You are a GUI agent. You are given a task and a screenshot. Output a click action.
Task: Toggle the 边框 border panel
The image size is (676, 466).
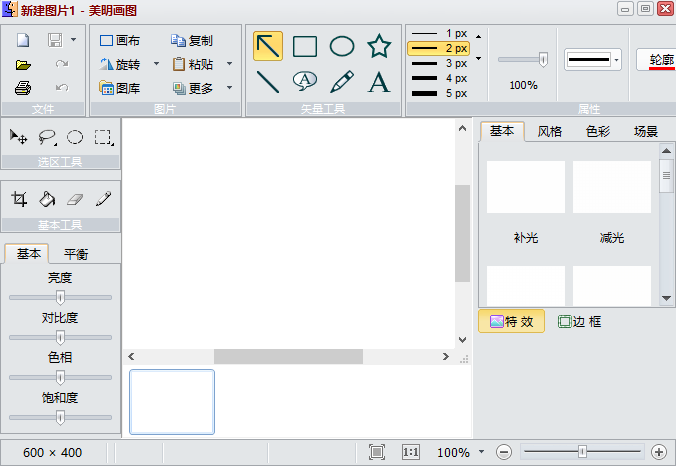point(580,321)
